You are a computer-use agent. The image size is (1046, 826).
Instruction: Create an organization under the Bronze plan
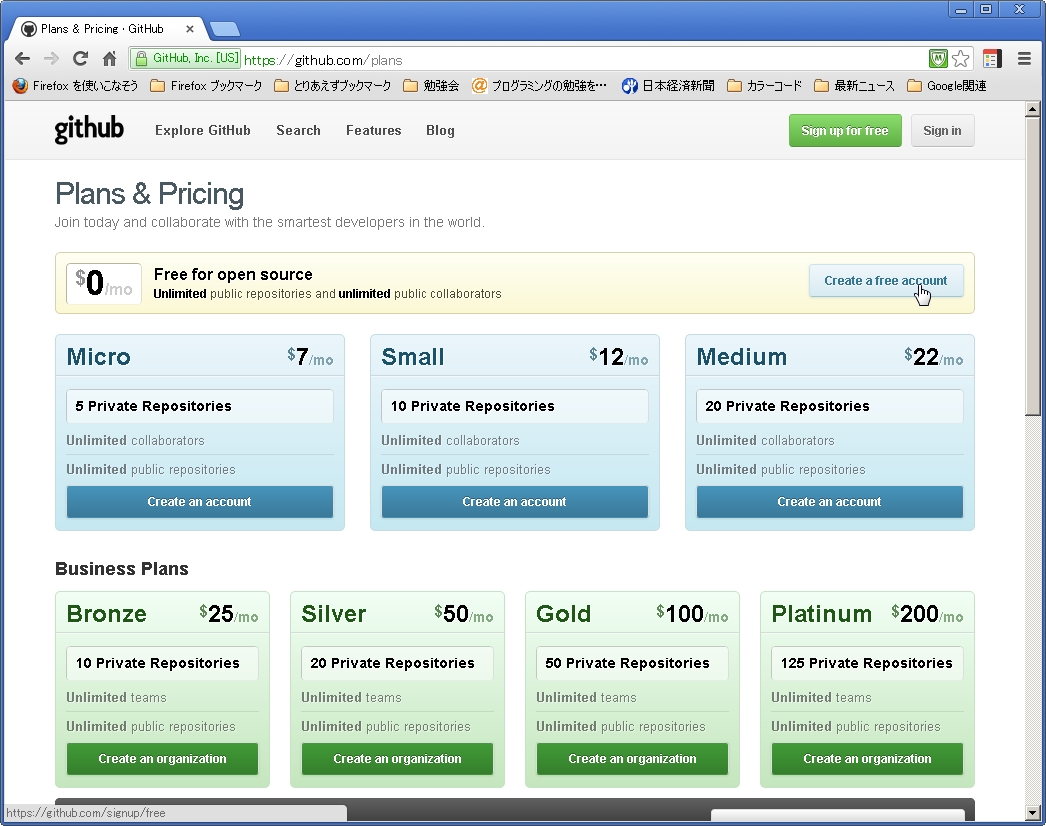coord(162,759)
